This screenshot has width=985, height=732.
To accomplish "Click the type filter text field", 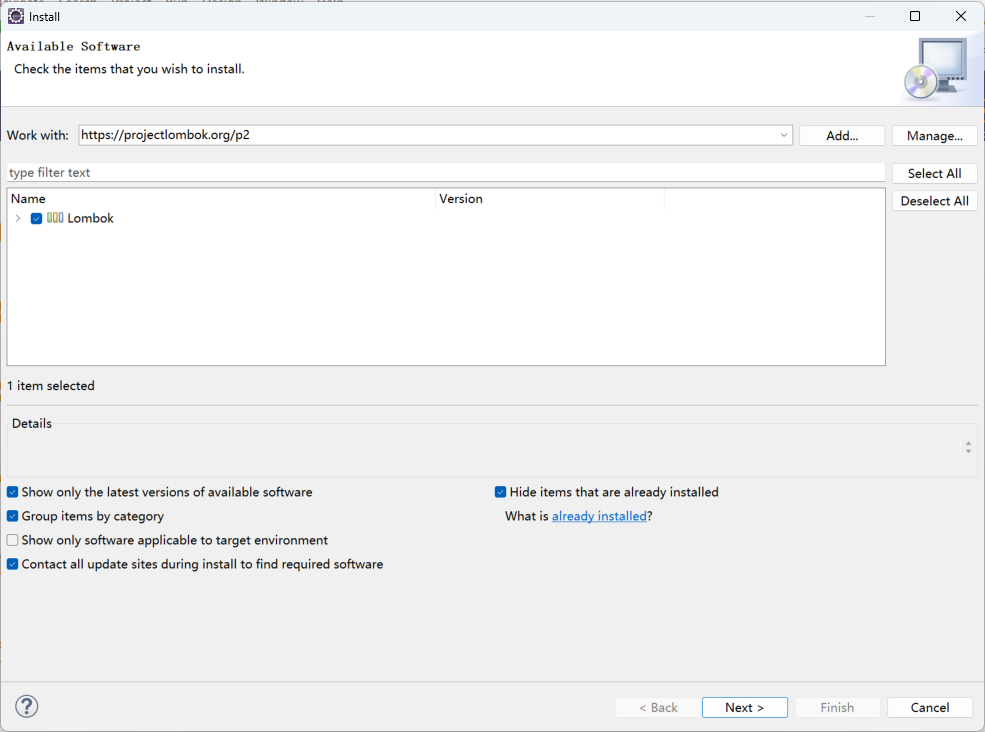I will tap(445, 172).
